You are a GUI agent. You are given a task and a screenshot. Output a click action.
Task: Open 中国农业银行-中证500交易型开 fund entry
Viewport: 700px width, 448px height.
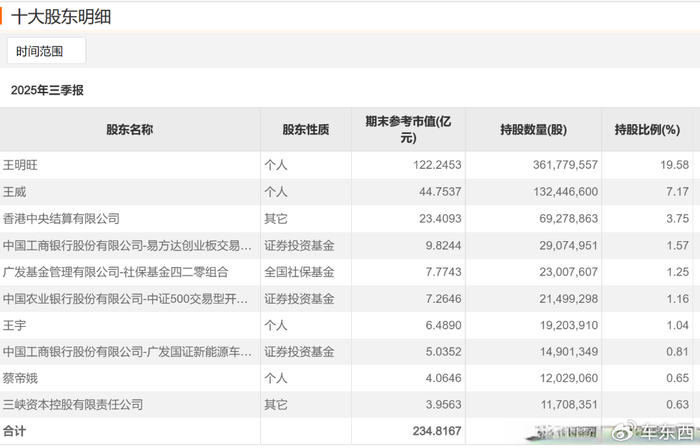coord(125,299)
